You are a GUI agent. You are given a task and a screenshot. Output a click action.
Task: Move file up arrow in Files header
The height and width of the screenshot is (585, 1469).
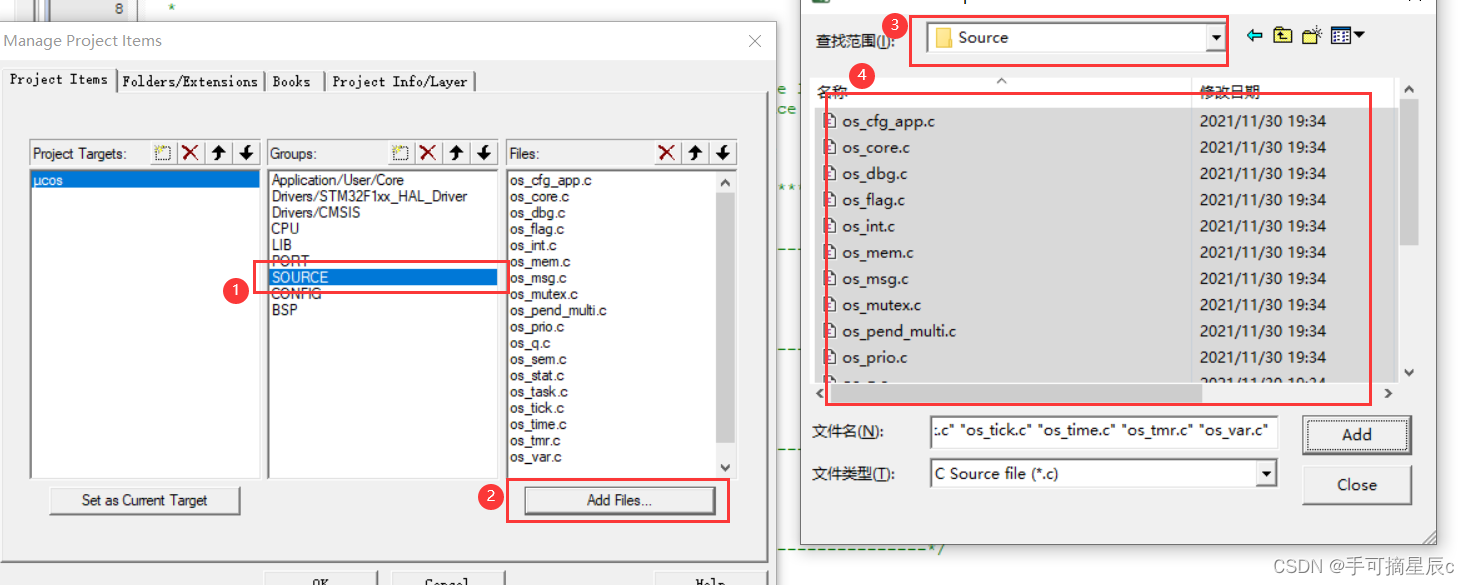pyautogui.click(x=694, y=153)
